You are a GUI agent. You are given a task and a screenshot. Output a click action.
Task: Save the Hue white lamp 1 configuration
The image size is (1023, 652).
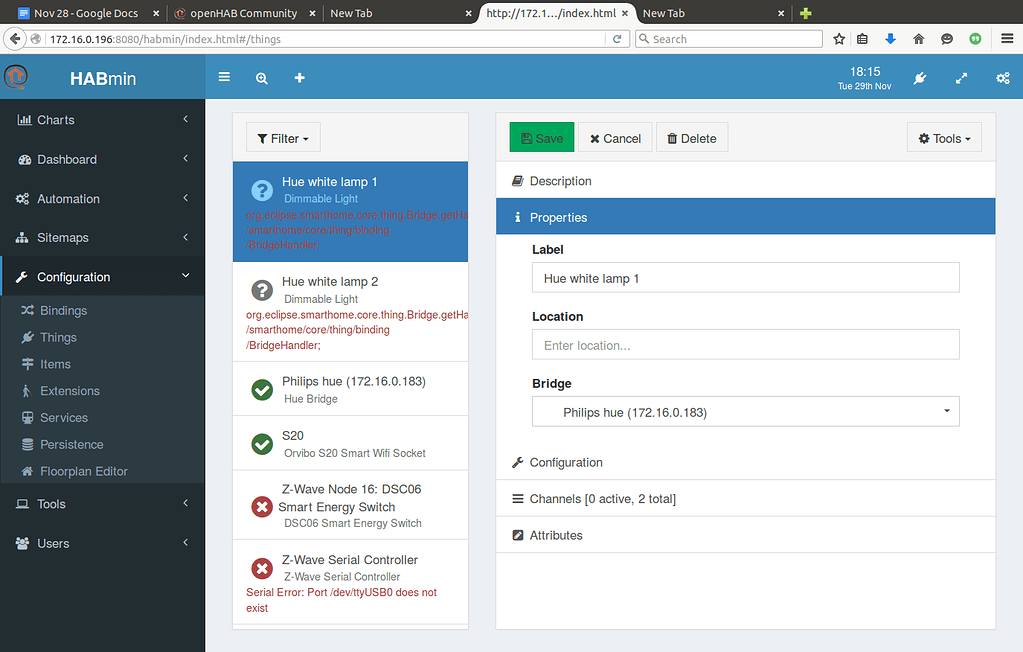(541, 137)
